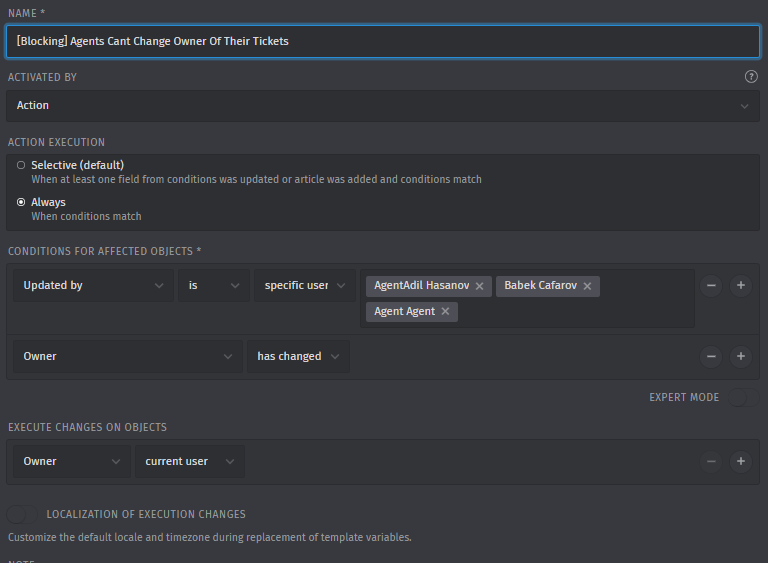768x563 pixels.
Task: Open the Activated By Action dropdown
Action: (383, 105)
